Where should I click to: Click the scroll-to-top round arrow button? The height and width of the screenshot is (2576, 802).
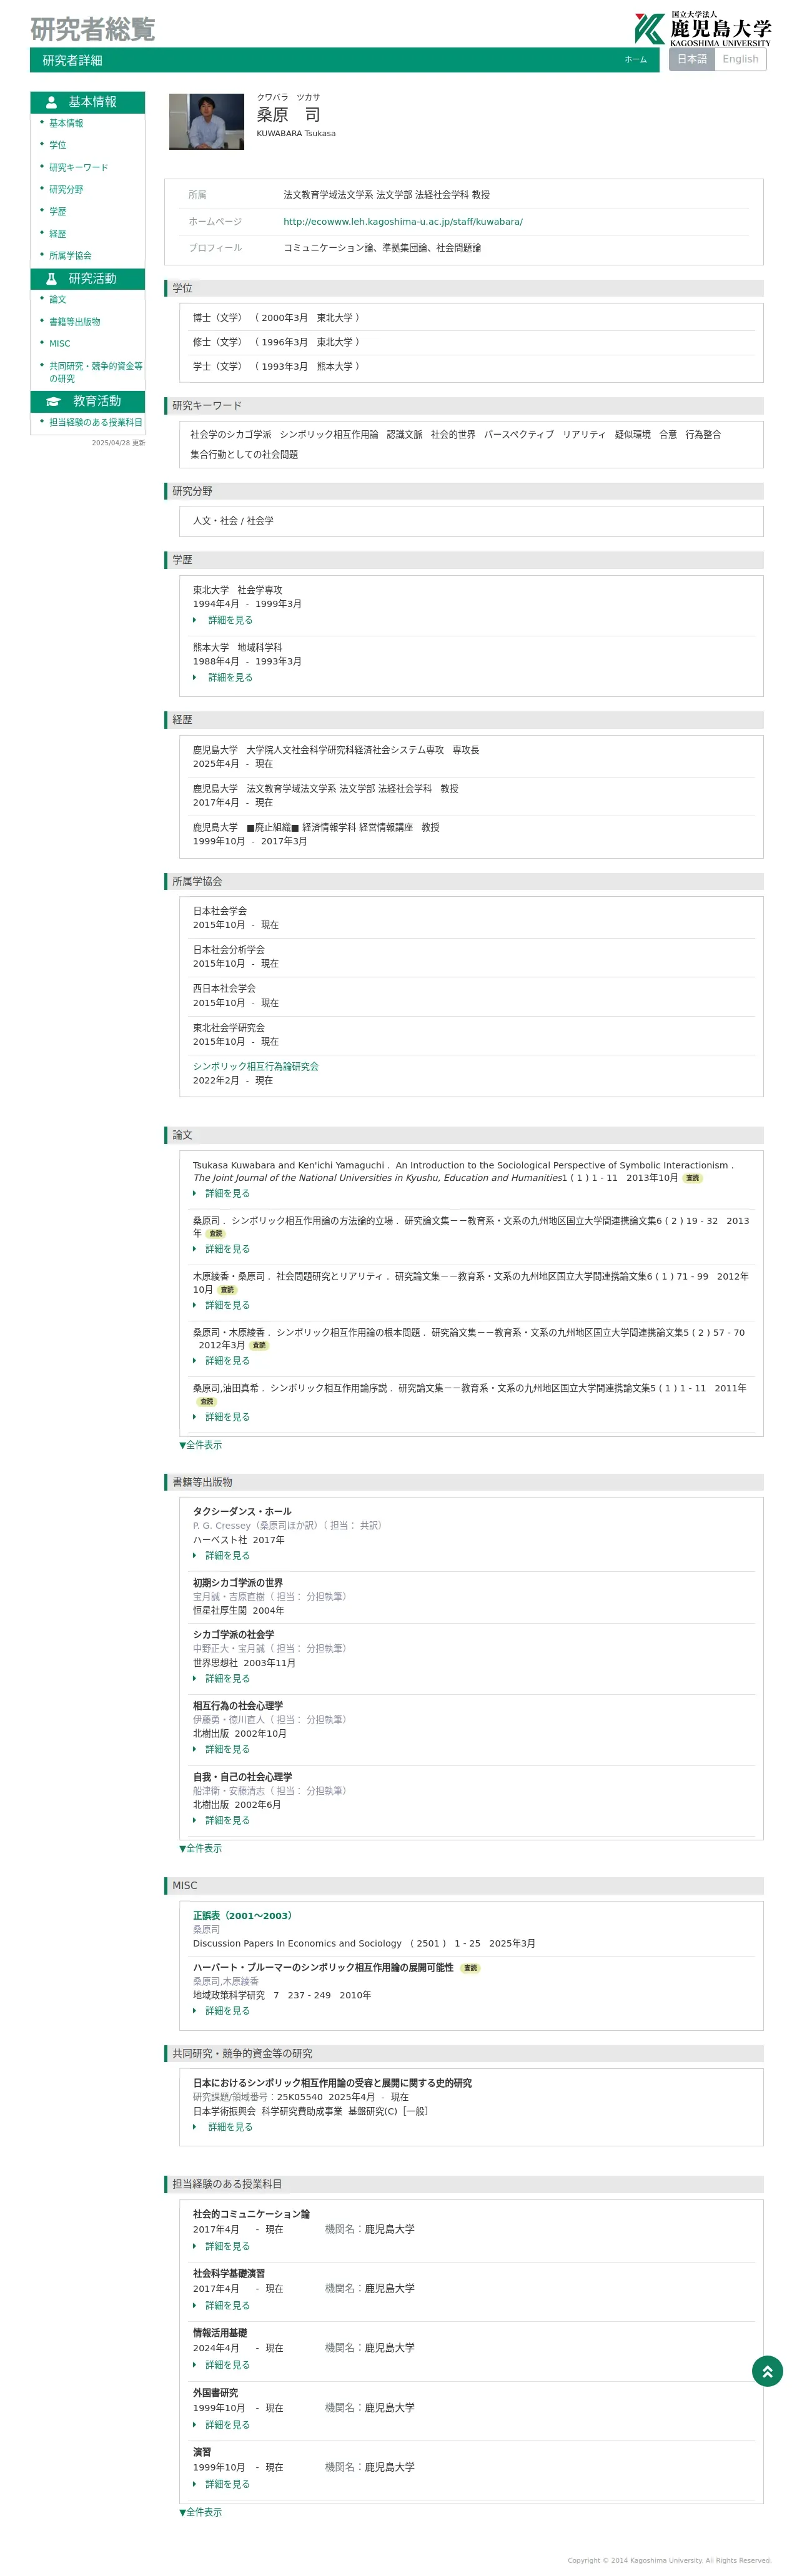[767, 2371]
